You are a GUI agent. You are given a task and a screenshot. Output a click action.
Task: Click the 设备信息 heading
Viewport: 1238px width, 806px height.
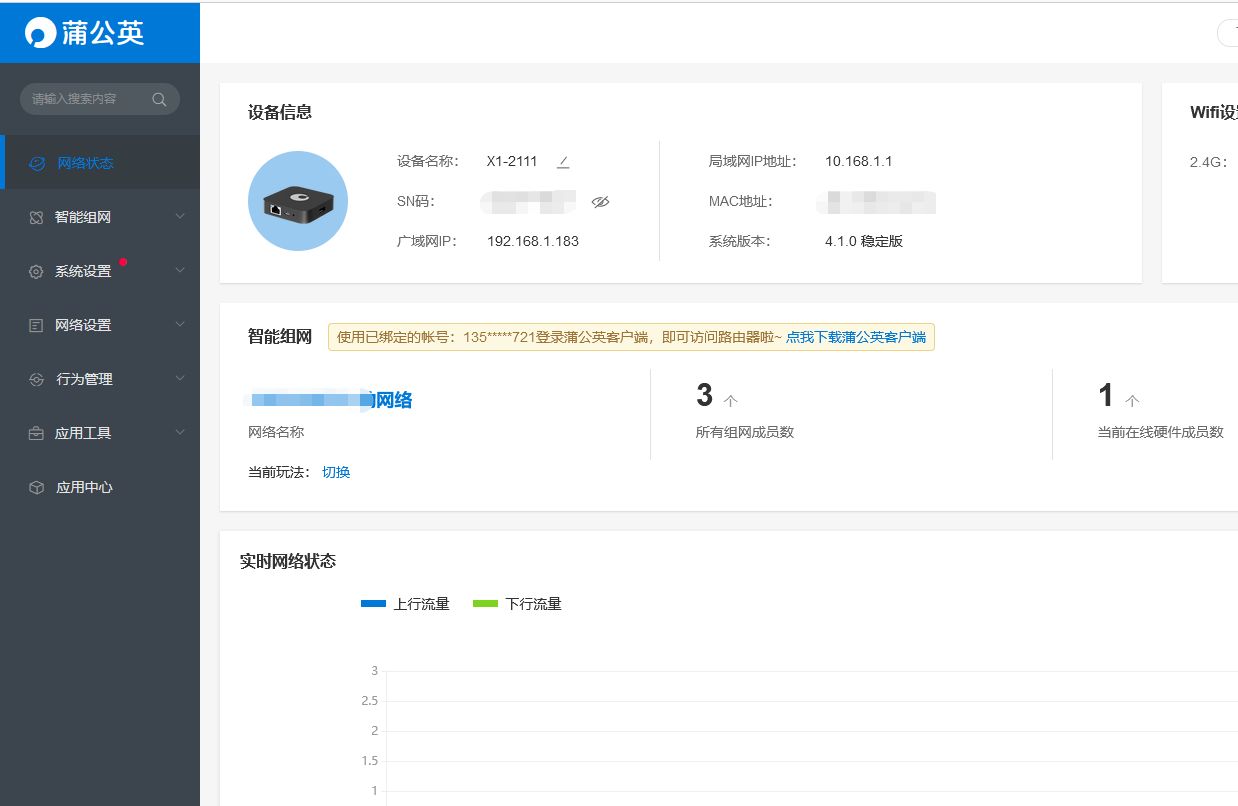coord(280,112)
